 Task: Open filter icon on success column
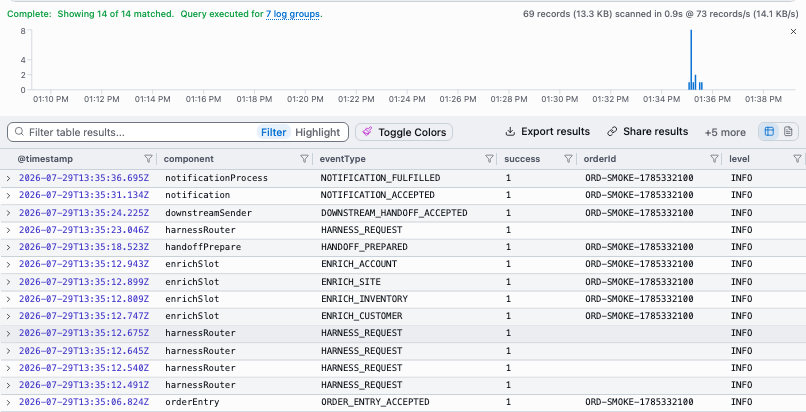point(569,159)
